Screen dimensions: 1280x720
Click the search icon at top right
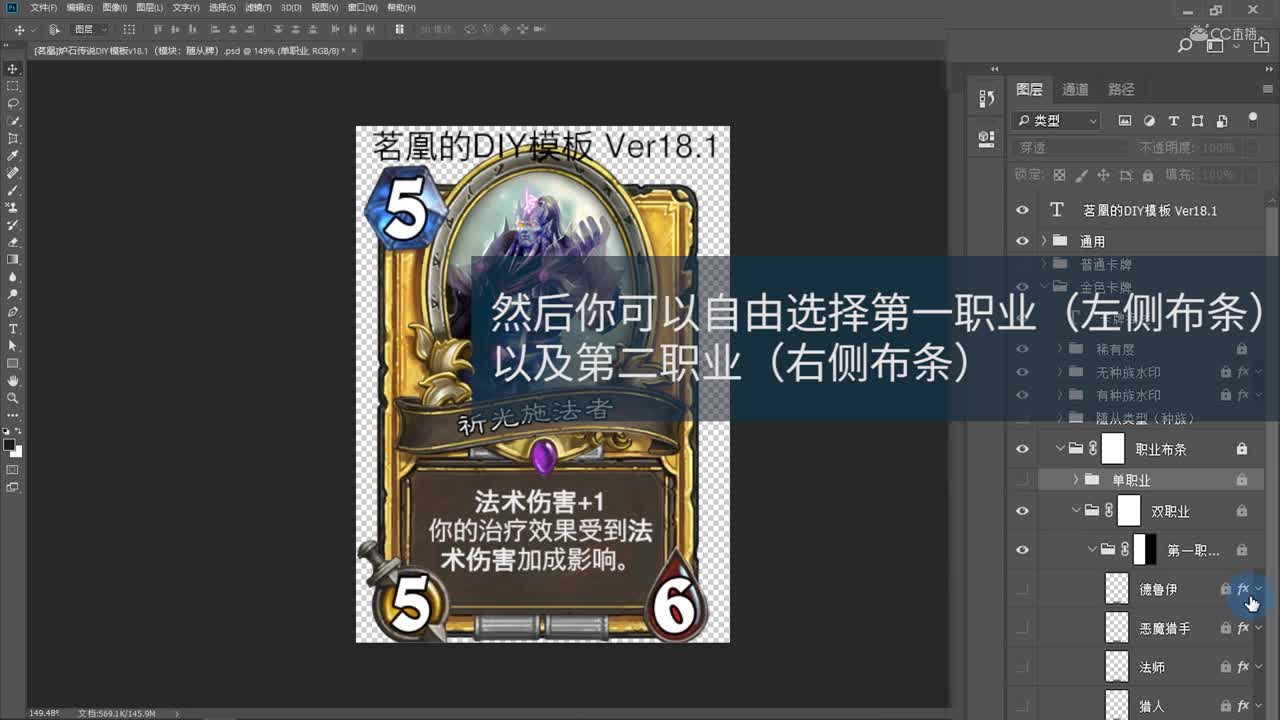tap(1186, 44)
